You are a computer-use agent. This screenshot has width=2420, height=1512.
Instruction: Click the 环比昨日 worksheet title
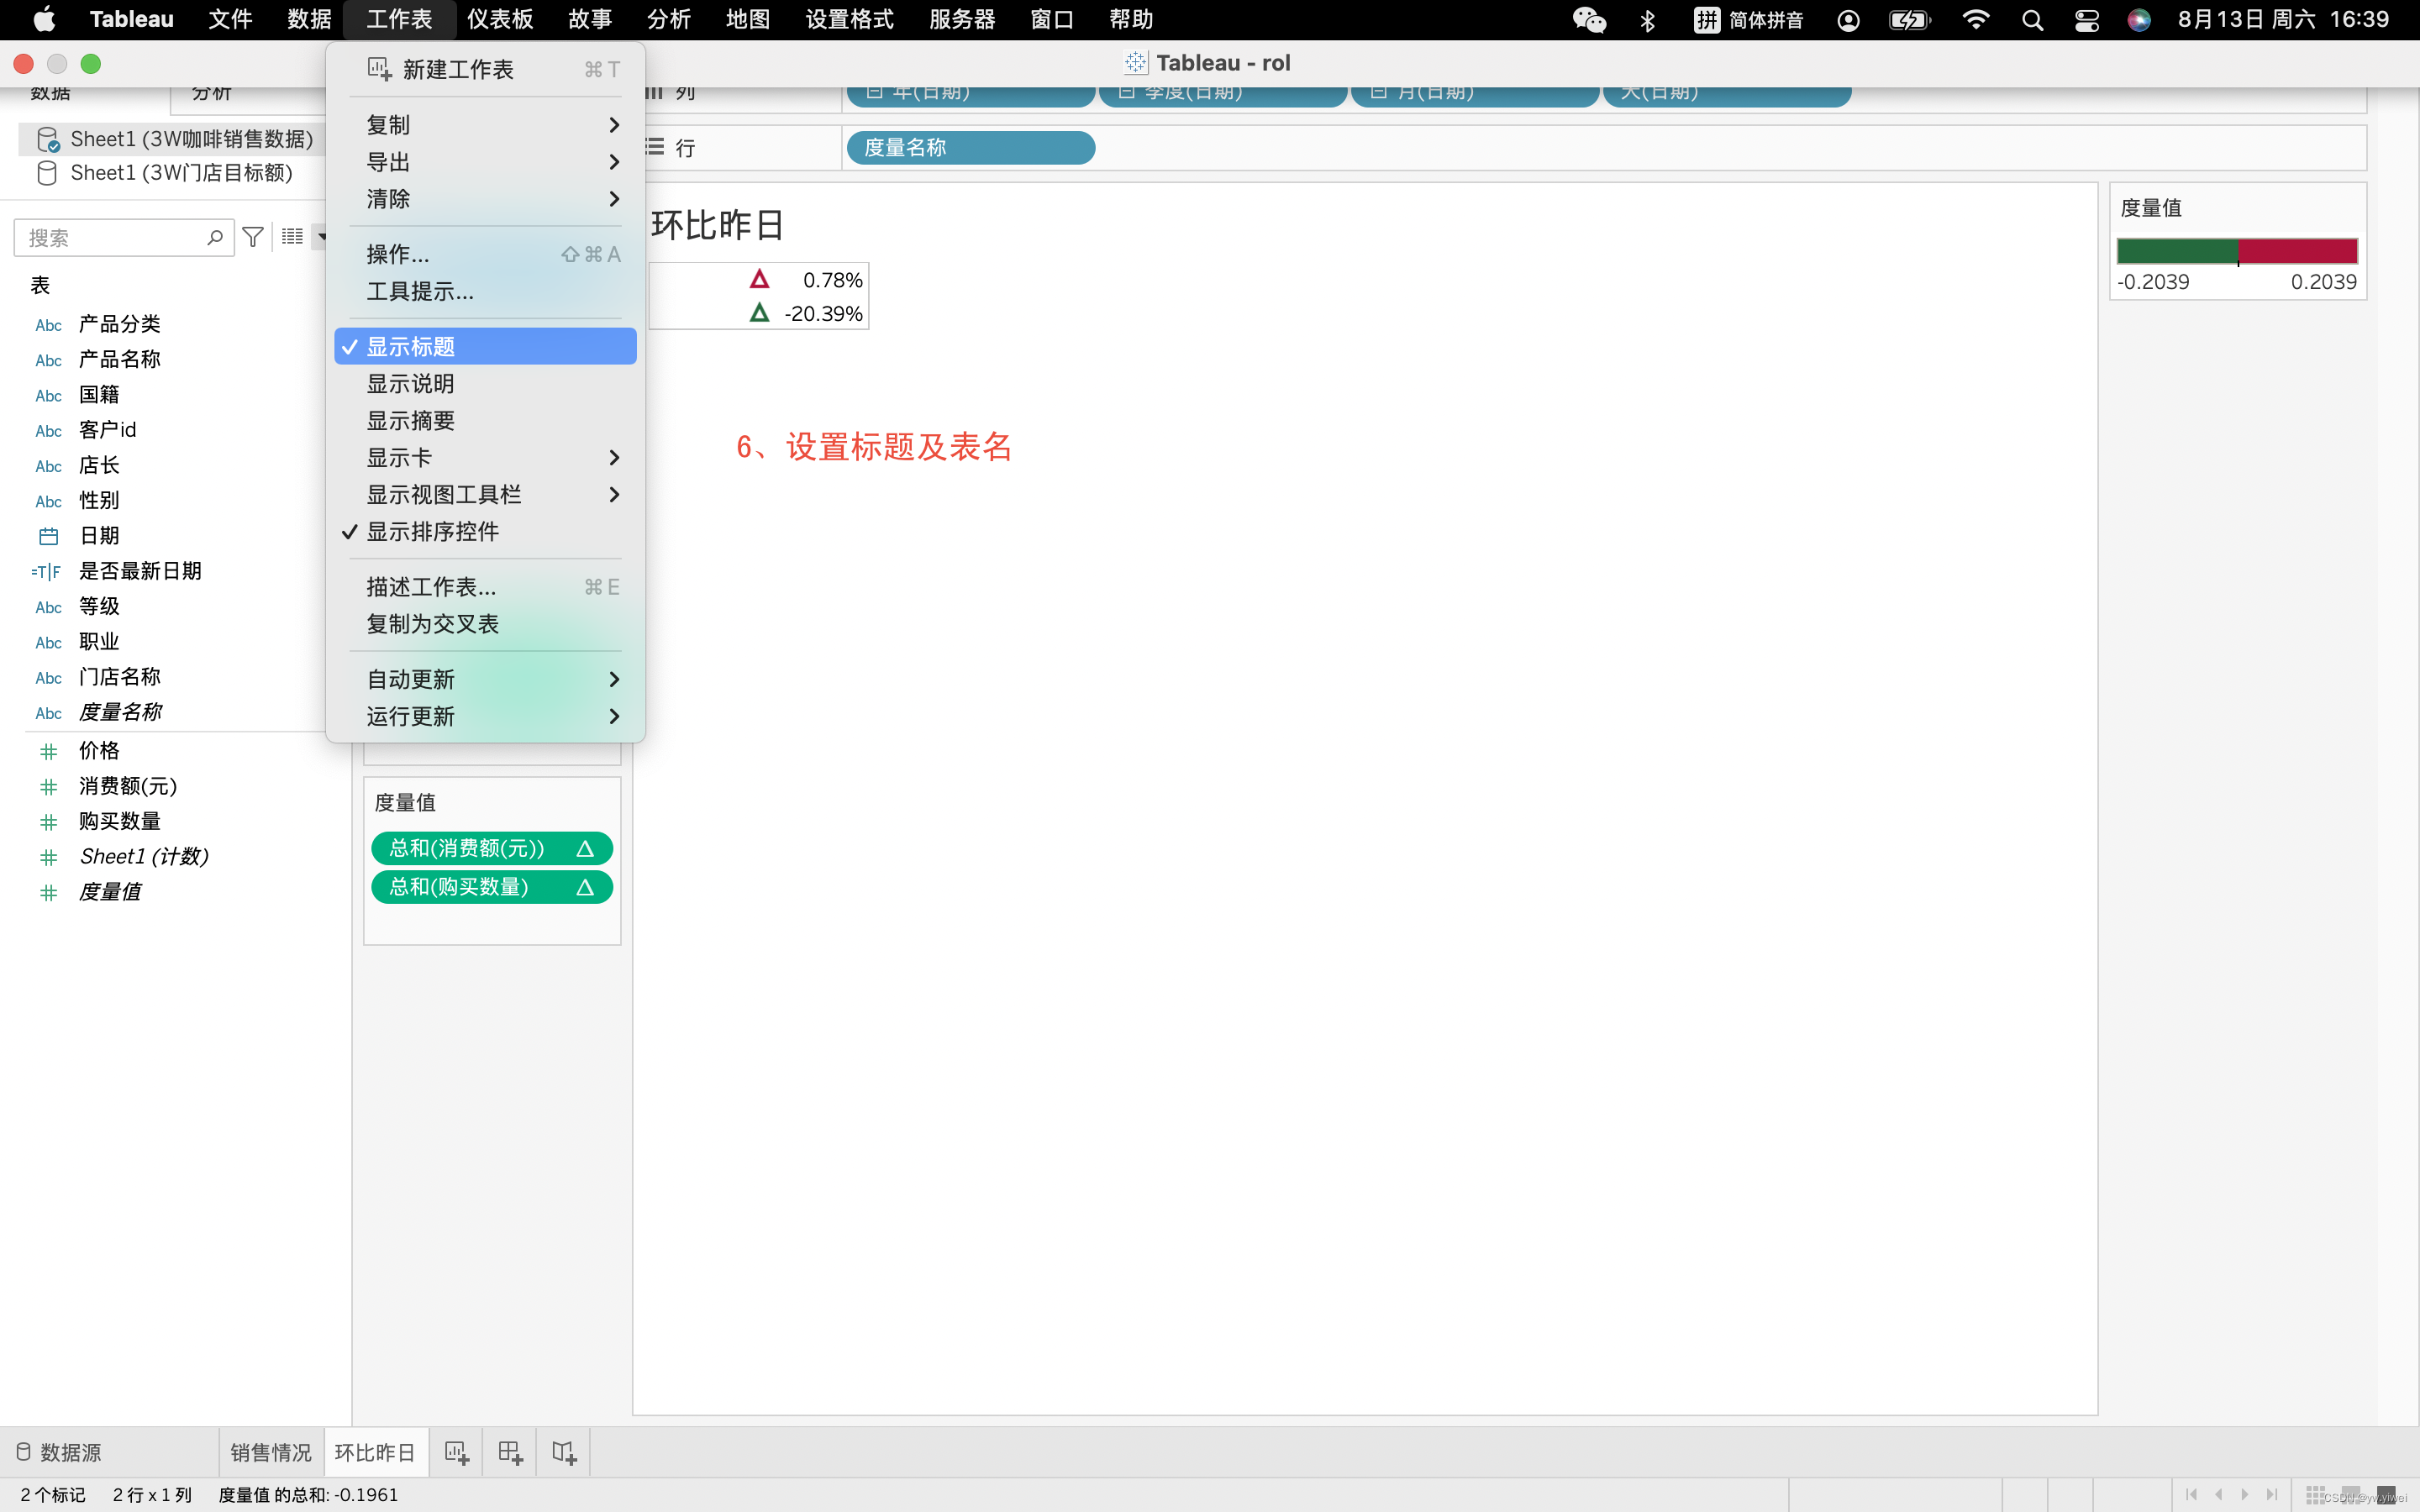tap(716, 225)
